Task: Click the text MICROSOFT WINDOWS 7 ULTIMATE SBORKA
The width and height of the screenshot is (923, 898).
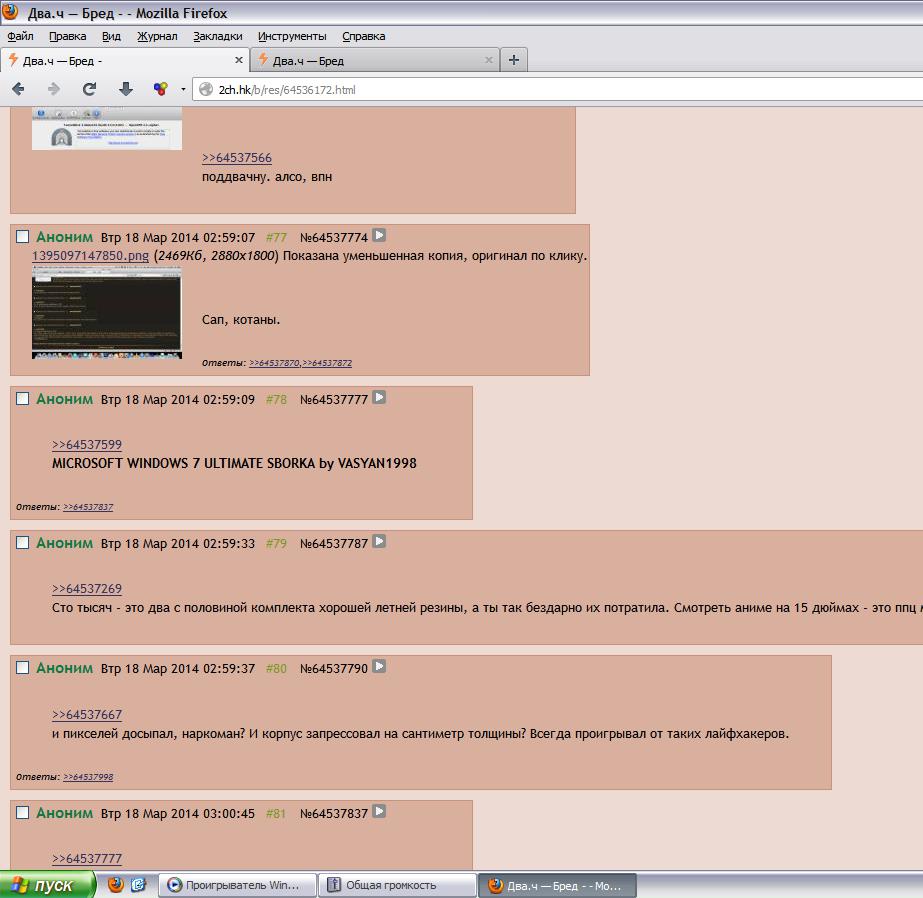Action: coord(184,463)
